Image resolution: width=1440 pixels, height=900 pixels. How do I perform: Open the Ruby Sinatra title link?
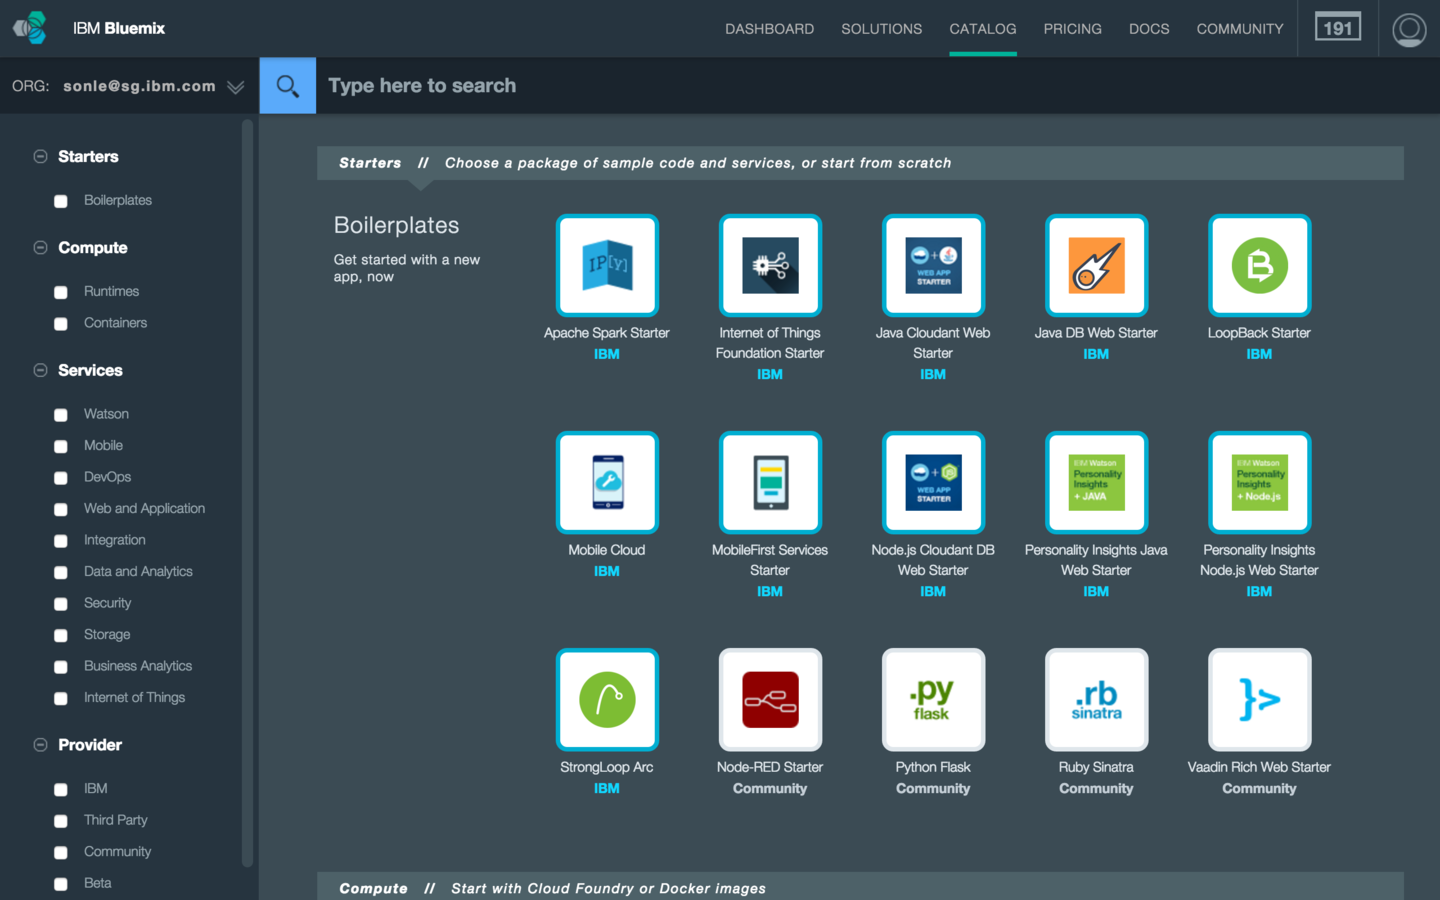point(1096,767)
